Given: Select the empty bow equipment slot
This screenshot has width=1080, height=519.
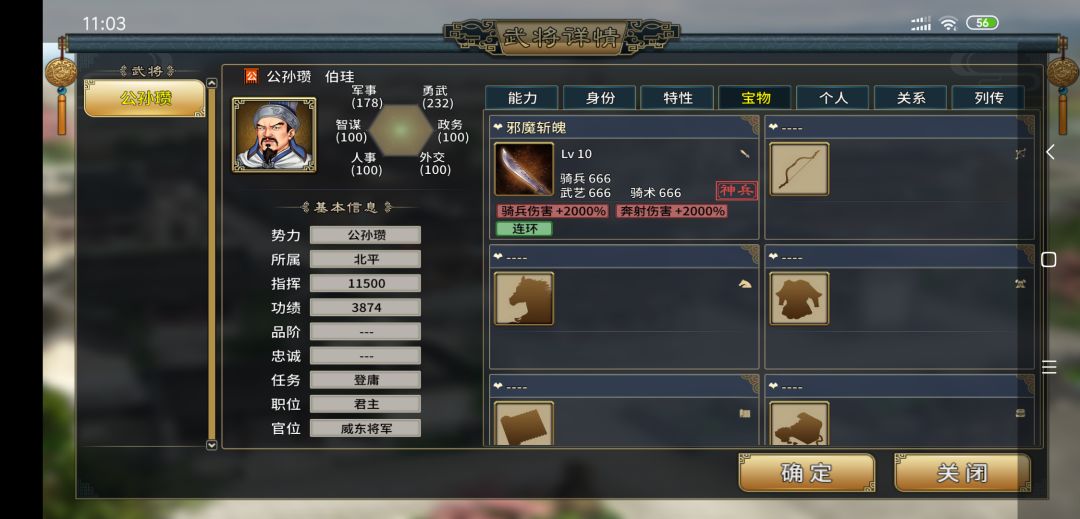Looking at the screenshot, I should click(x=799, y=169).
